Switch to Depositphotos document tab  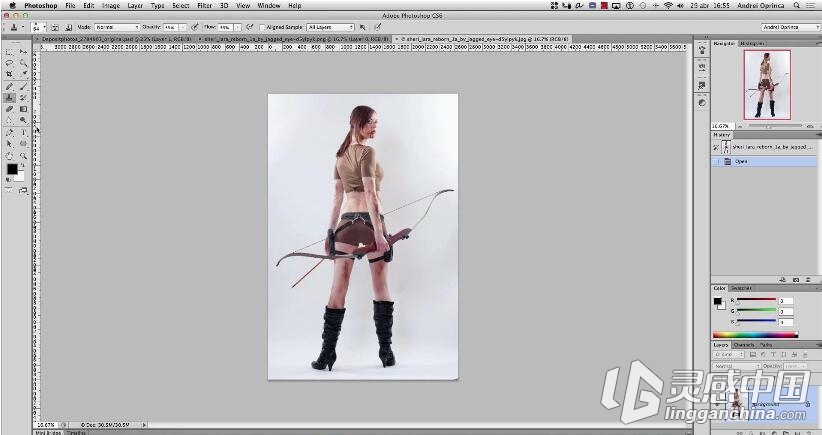click(x=114, y=39)
